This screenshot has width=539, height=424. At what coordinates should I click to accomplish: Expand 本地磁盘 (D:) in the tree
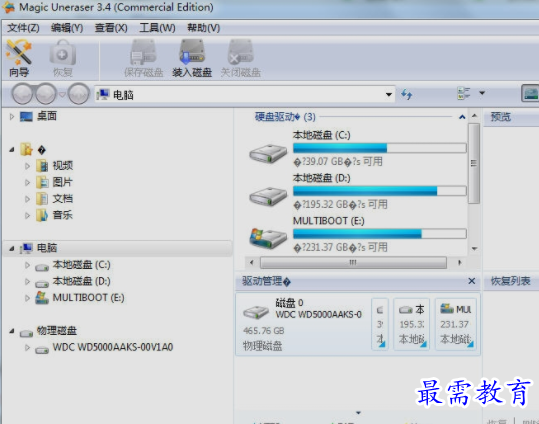28,282
